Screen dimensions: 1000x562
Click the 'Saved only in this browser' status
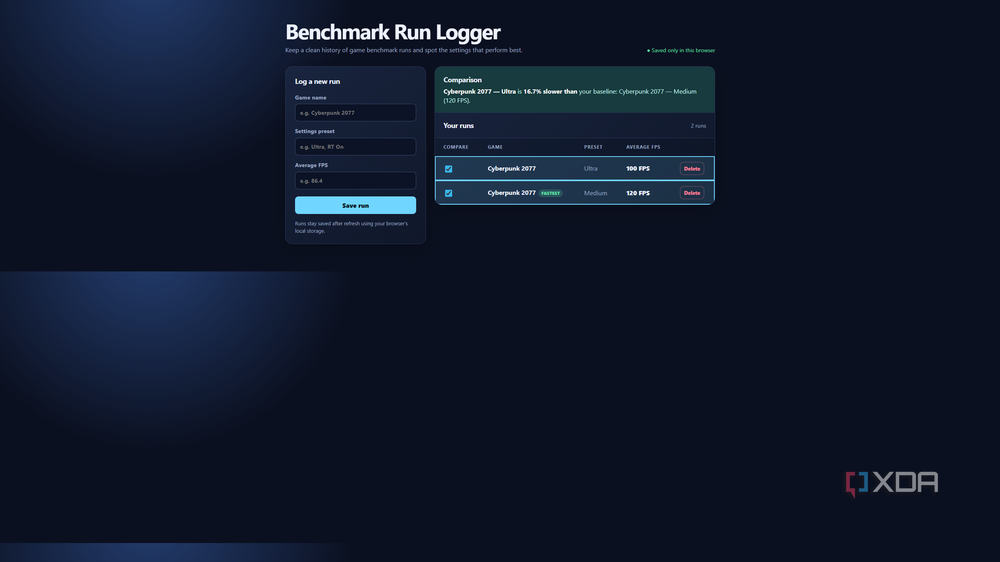click(680, 50)
